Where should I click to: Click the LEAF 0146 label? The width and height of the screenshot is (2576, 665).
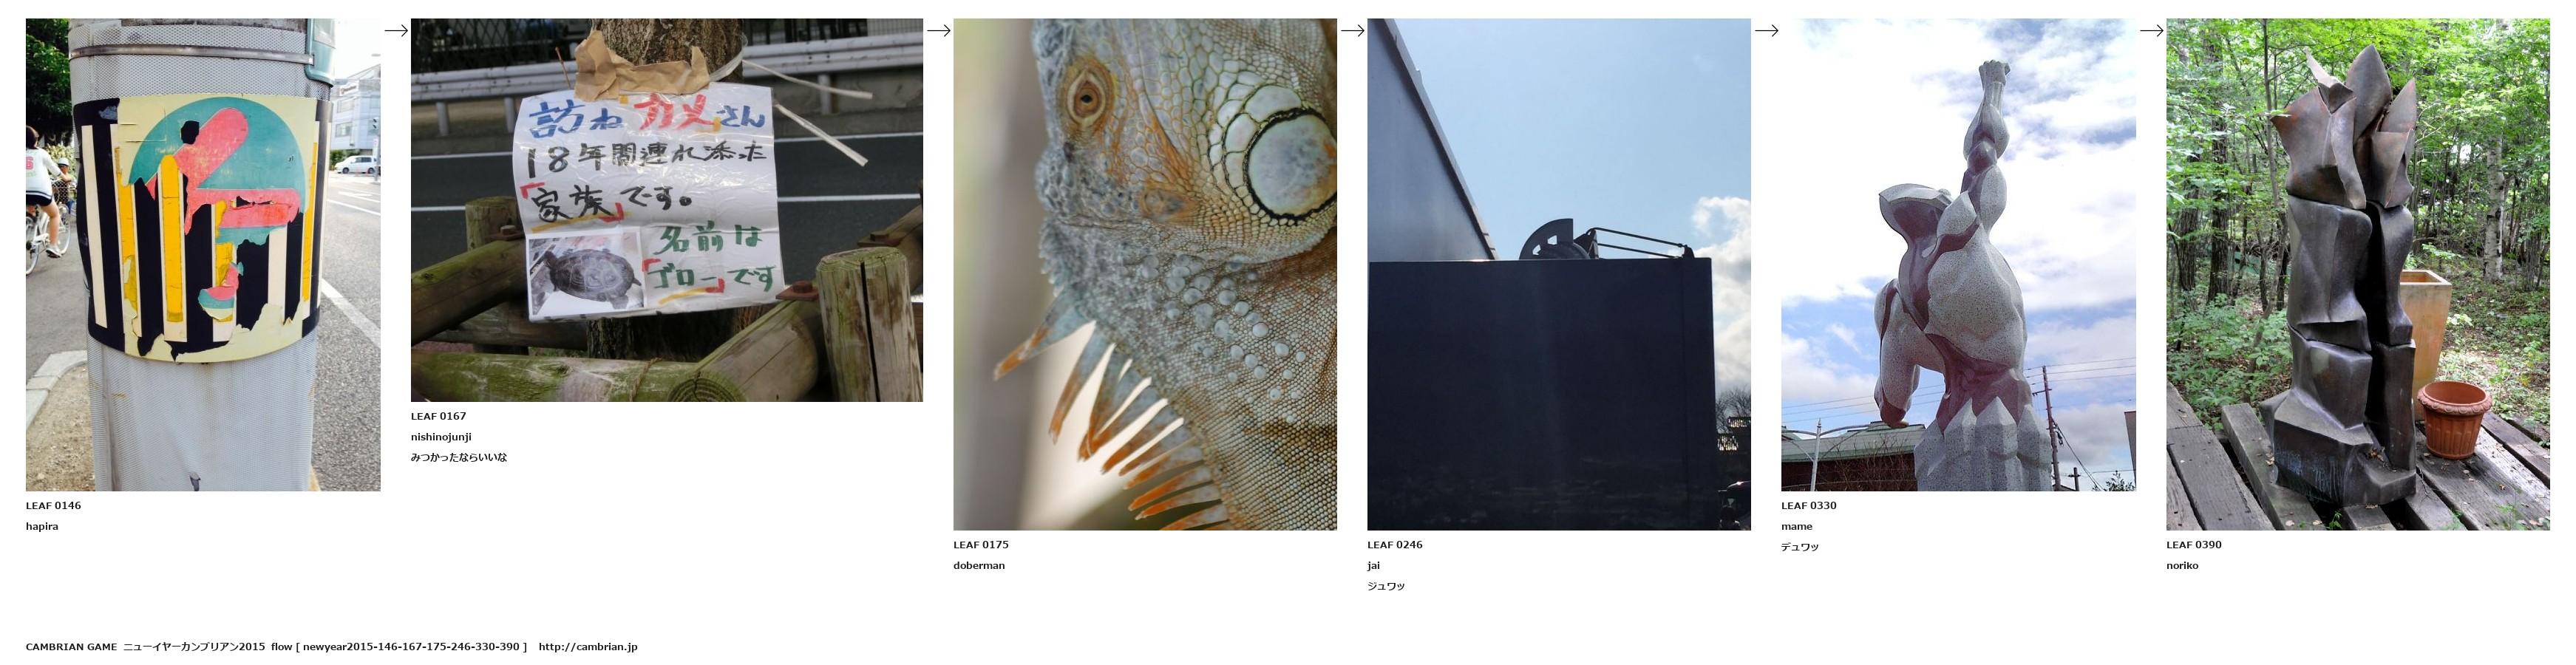(x=53, y=506)
